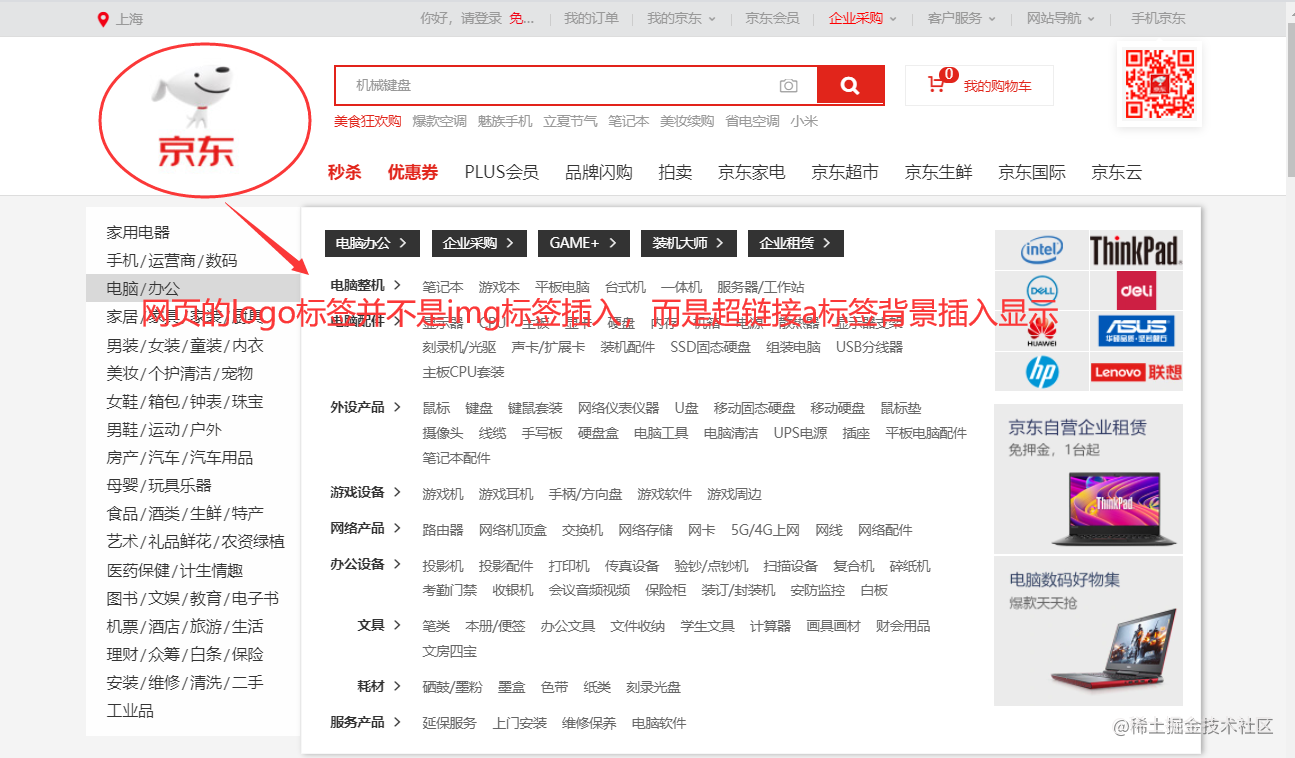Open the 京东超市 navigation item
Screen dimensions: 1295x758
click(x=845, y=172)
